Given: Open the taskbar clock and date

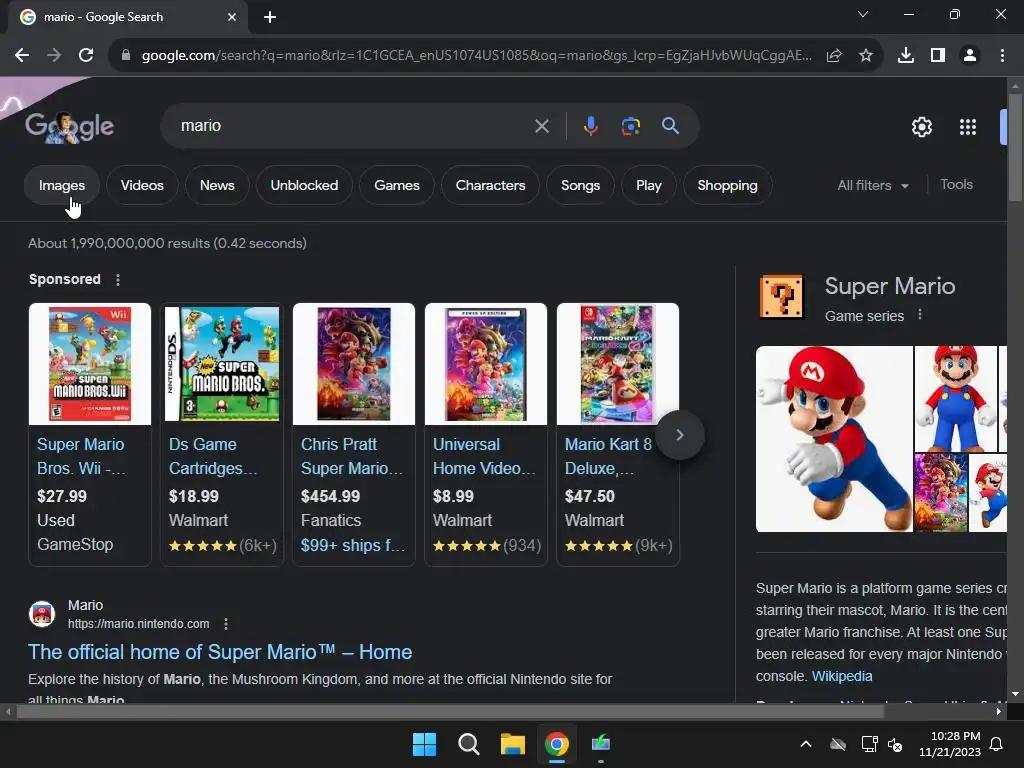Looking at the screenshot, I should [x=950, y=744].
